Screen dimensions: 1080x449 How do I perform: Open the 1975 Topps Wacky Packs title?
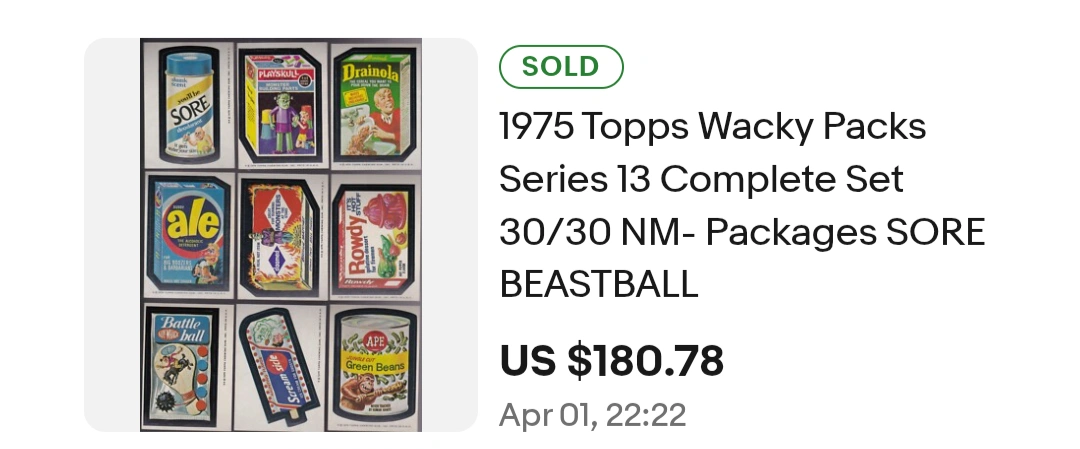coord(713,126)
